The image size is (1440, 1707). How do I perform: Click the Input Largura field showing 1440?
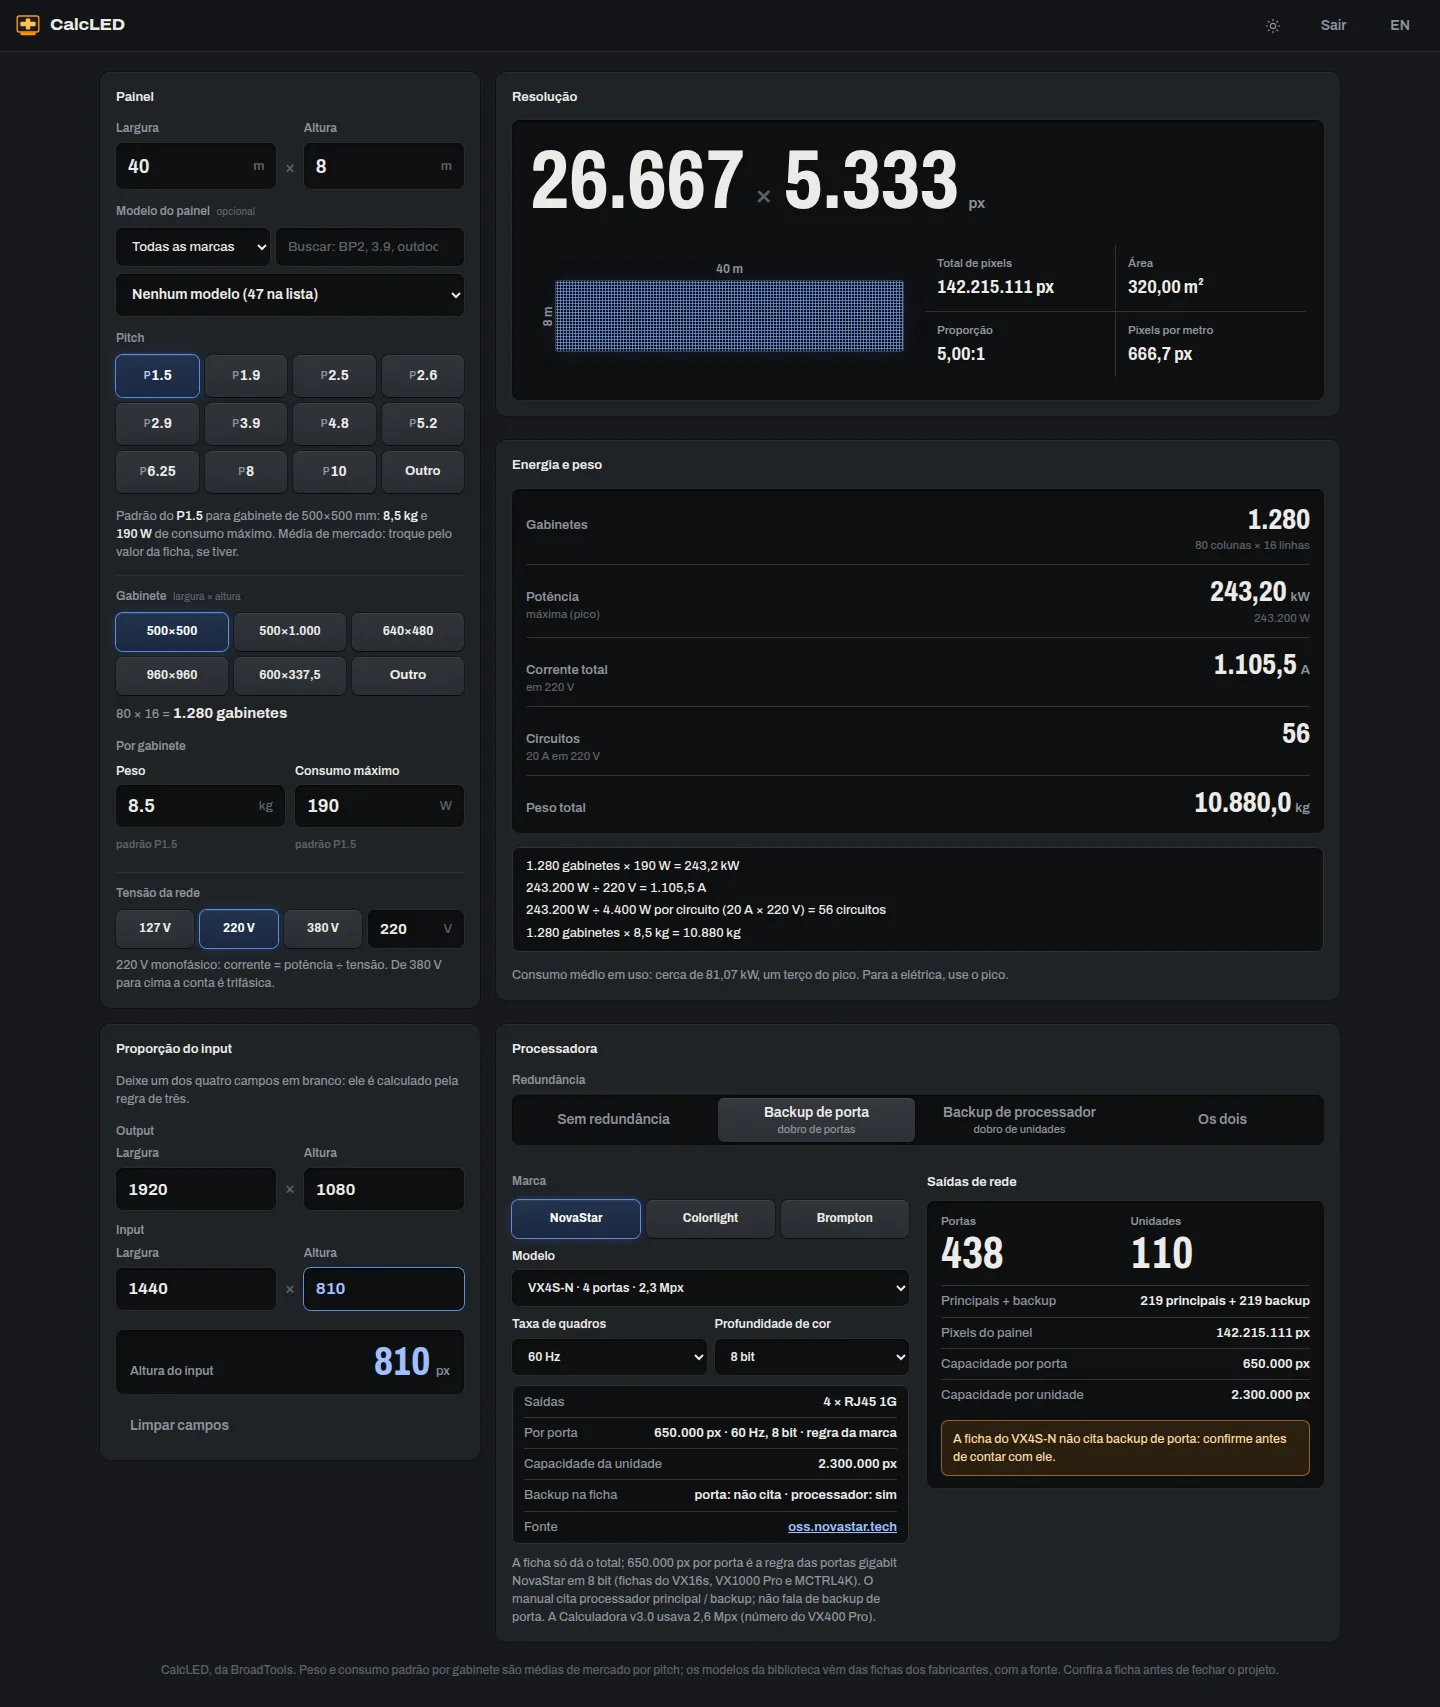(196, 1290)
